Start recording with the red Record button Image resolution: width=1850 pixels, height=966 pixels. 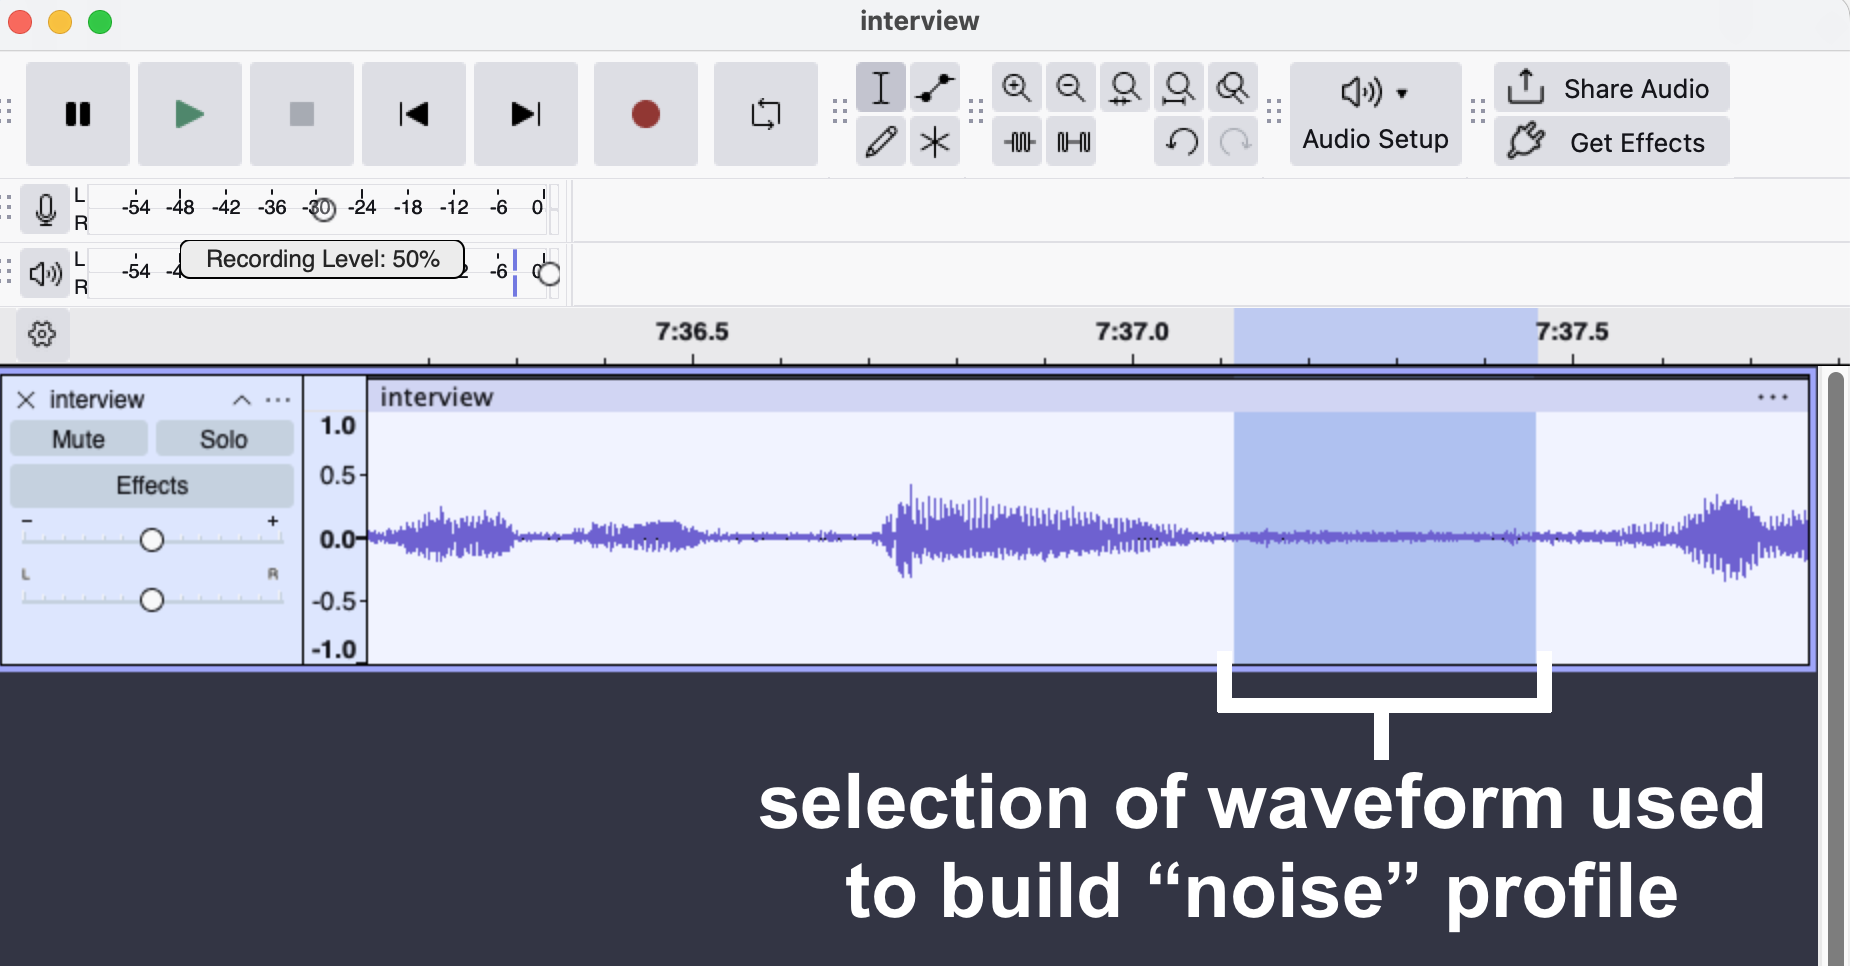click(646, 114)
